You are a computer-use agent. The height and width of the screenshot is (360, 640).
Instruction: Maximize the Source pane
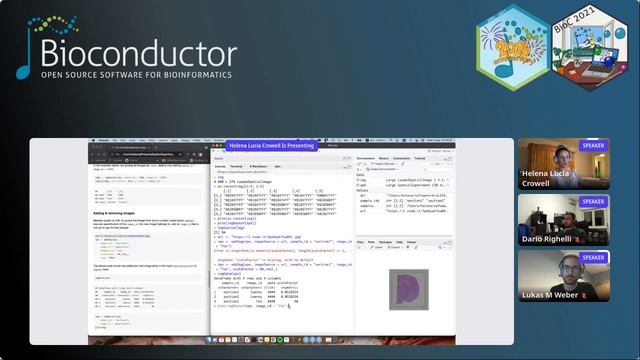point(349,158)
